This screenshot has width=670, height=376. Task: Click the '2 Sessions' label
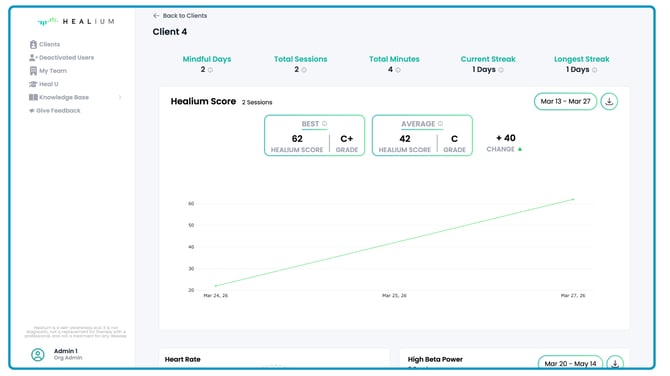(257, 102)
